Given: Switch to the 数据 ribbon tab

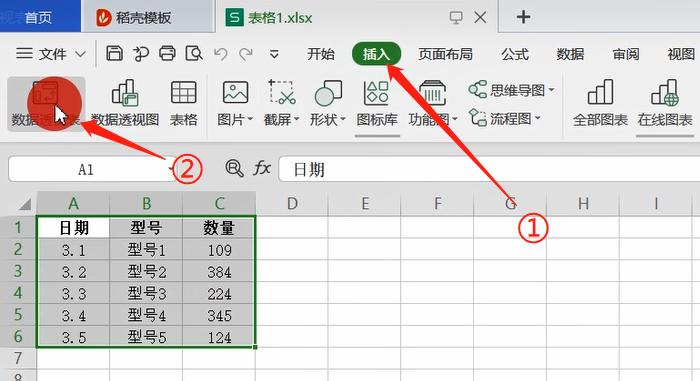Looking at the screenshot, I should pyautogui.click(x=570, y=54).
